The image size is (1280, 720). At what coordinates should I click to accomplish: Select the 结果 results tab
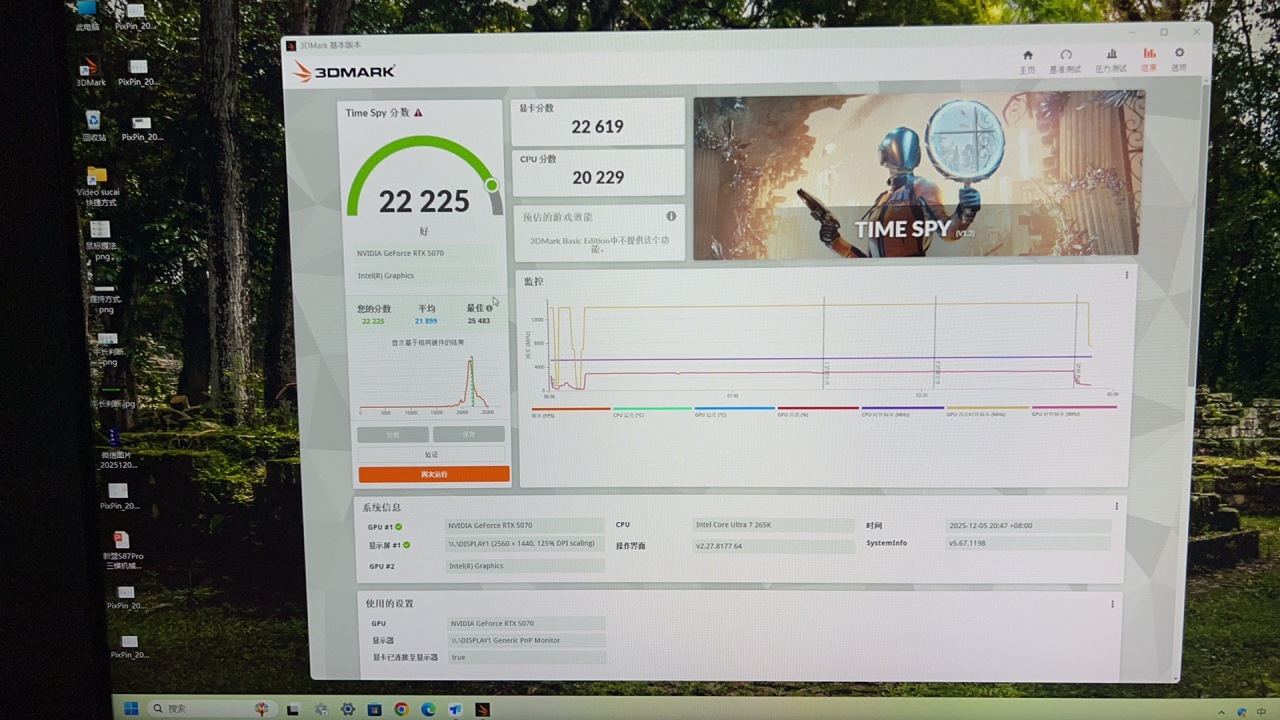[1149, 60]
